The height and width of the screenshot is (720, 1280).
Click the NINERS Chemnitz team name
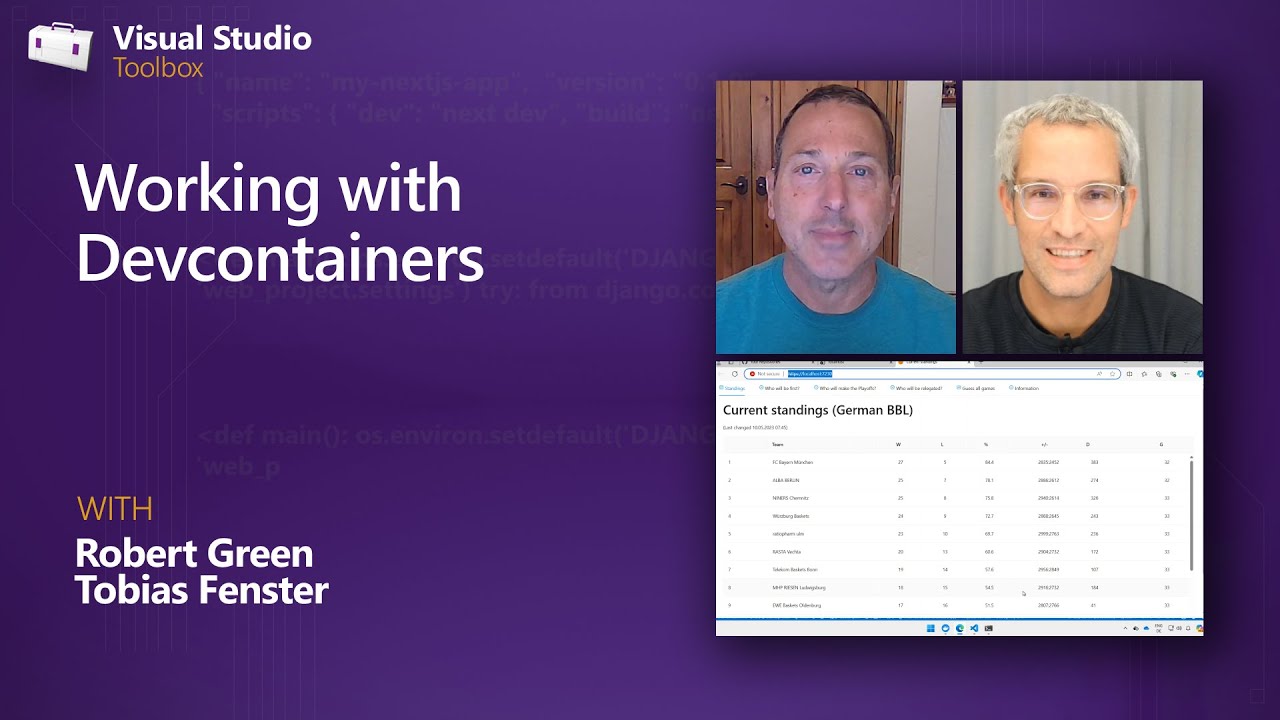tap(790, 498)
